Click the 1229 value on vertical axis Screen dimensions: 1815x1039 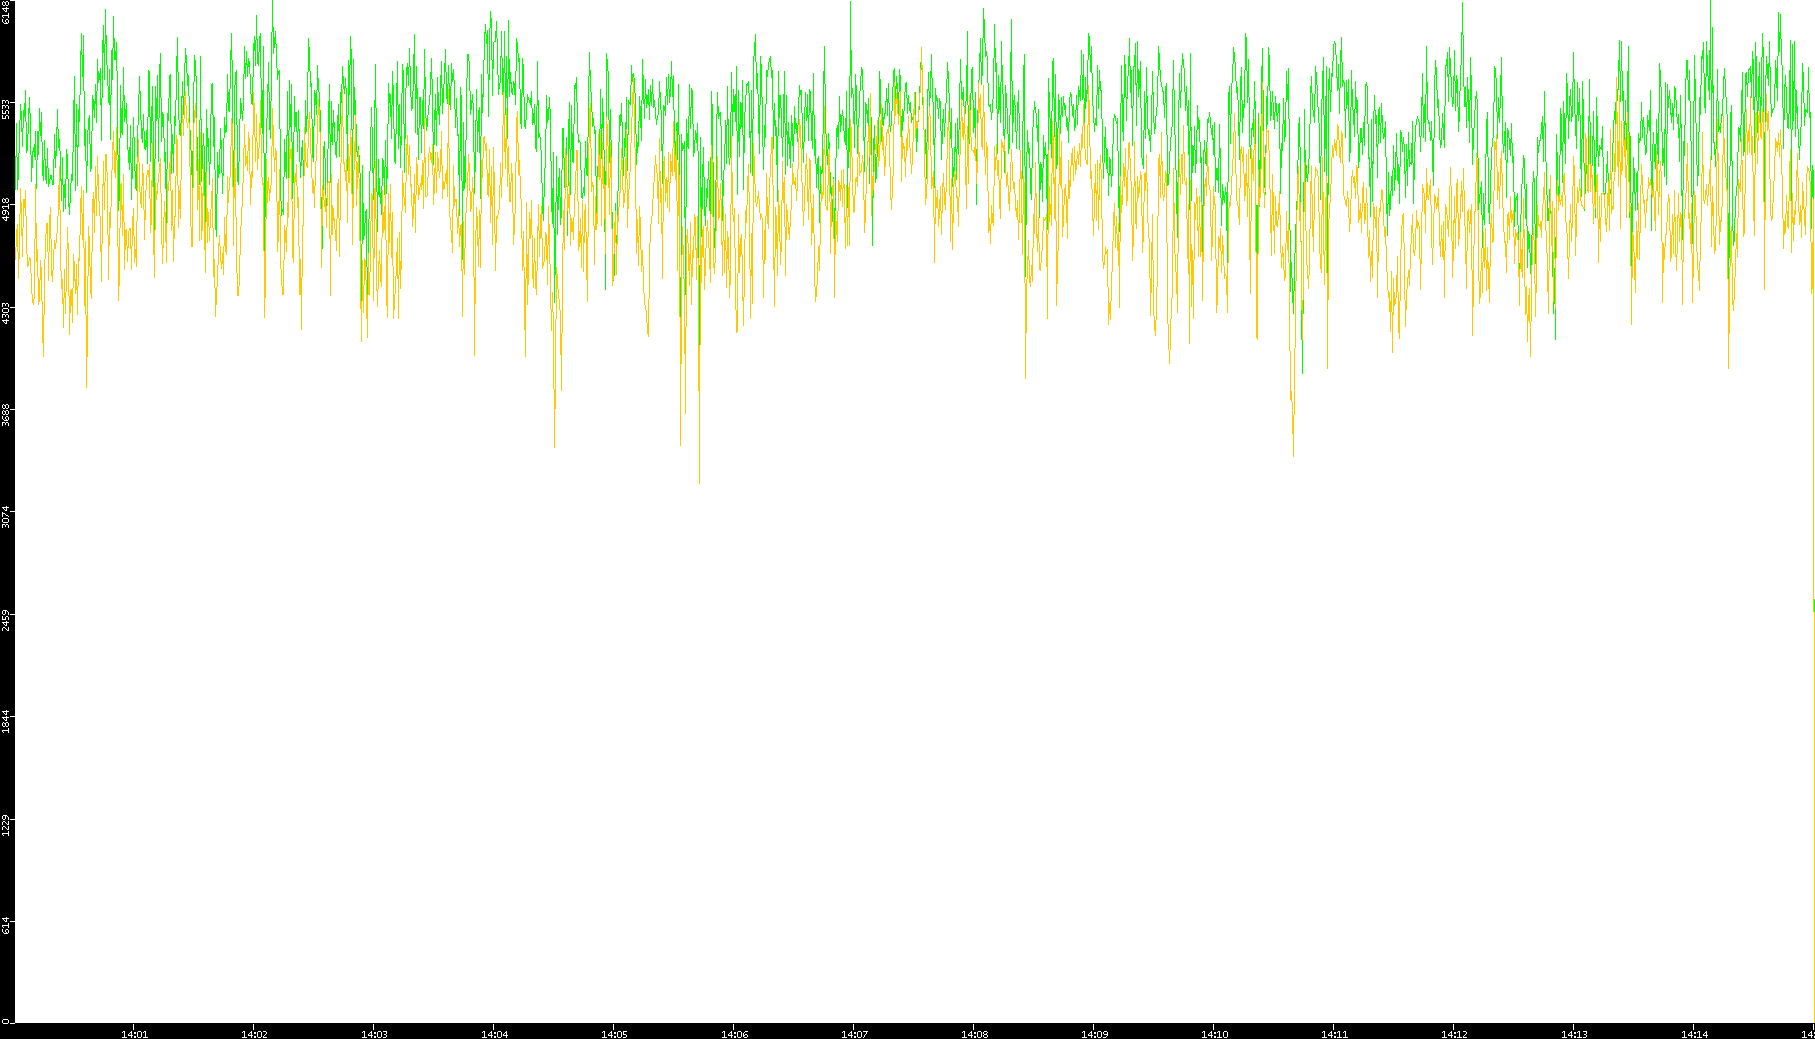6,825
